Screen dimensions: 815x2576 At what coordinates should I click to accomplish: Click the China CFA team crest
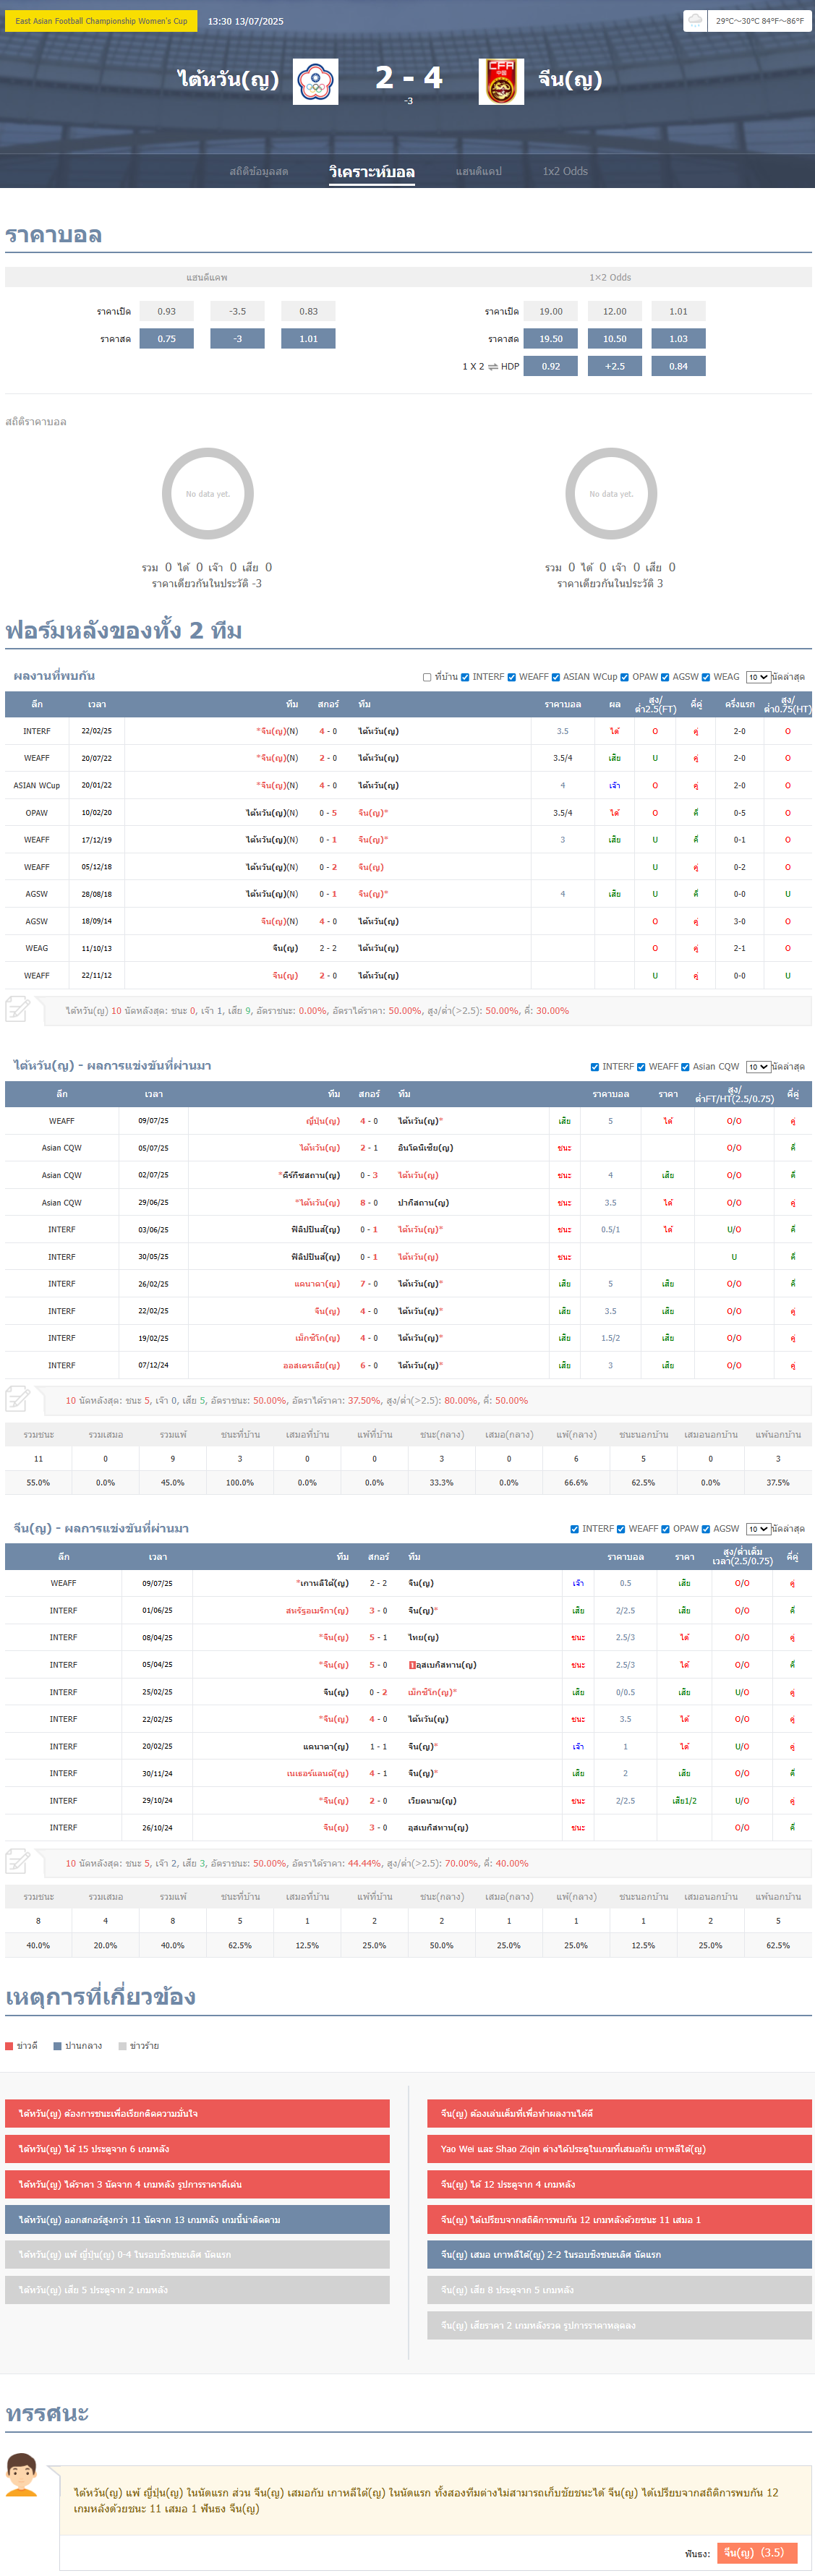[501, 82]
